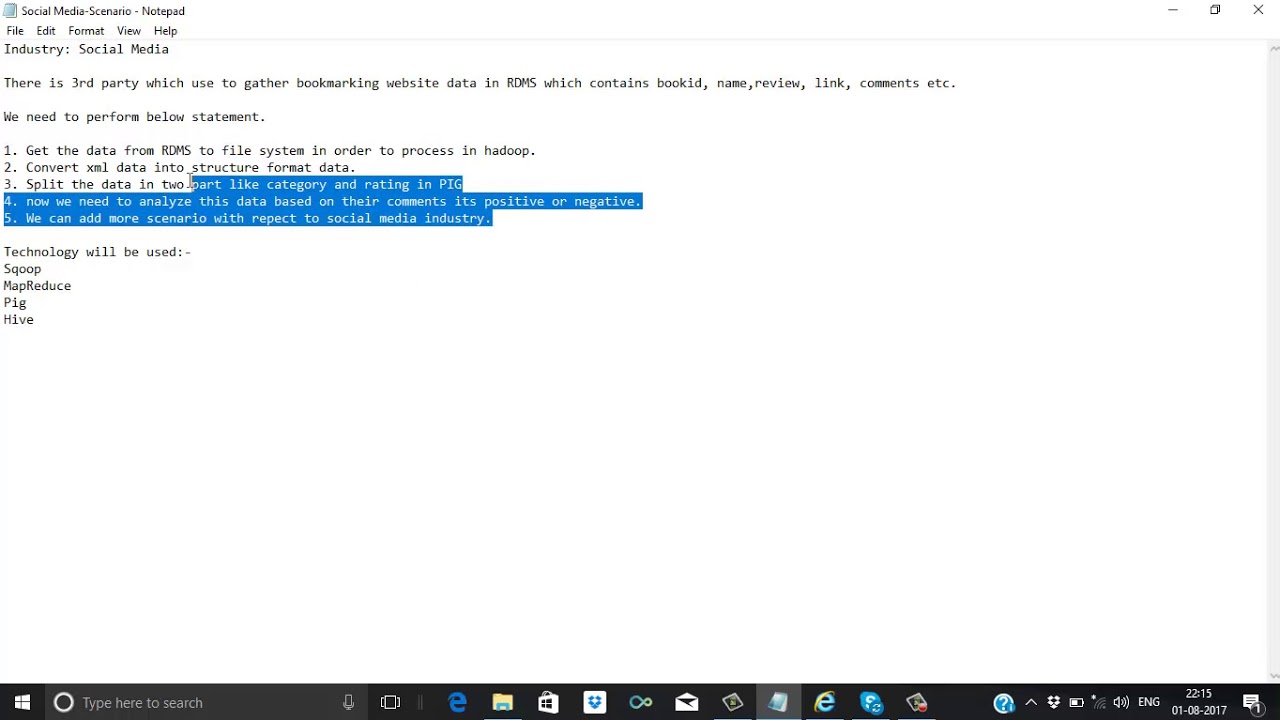
Task: Click the help question-mark tray icon
Action: [x=1004, y=703]
